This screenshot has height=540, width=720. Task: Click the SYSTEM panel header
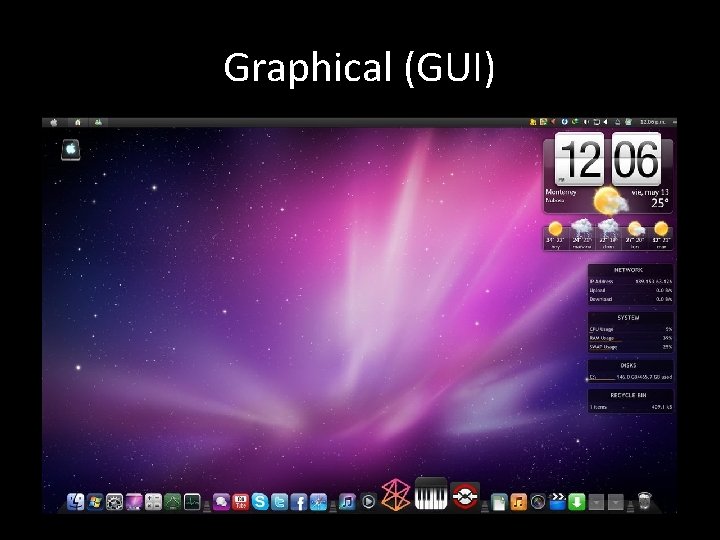click(x=629, y=318)
